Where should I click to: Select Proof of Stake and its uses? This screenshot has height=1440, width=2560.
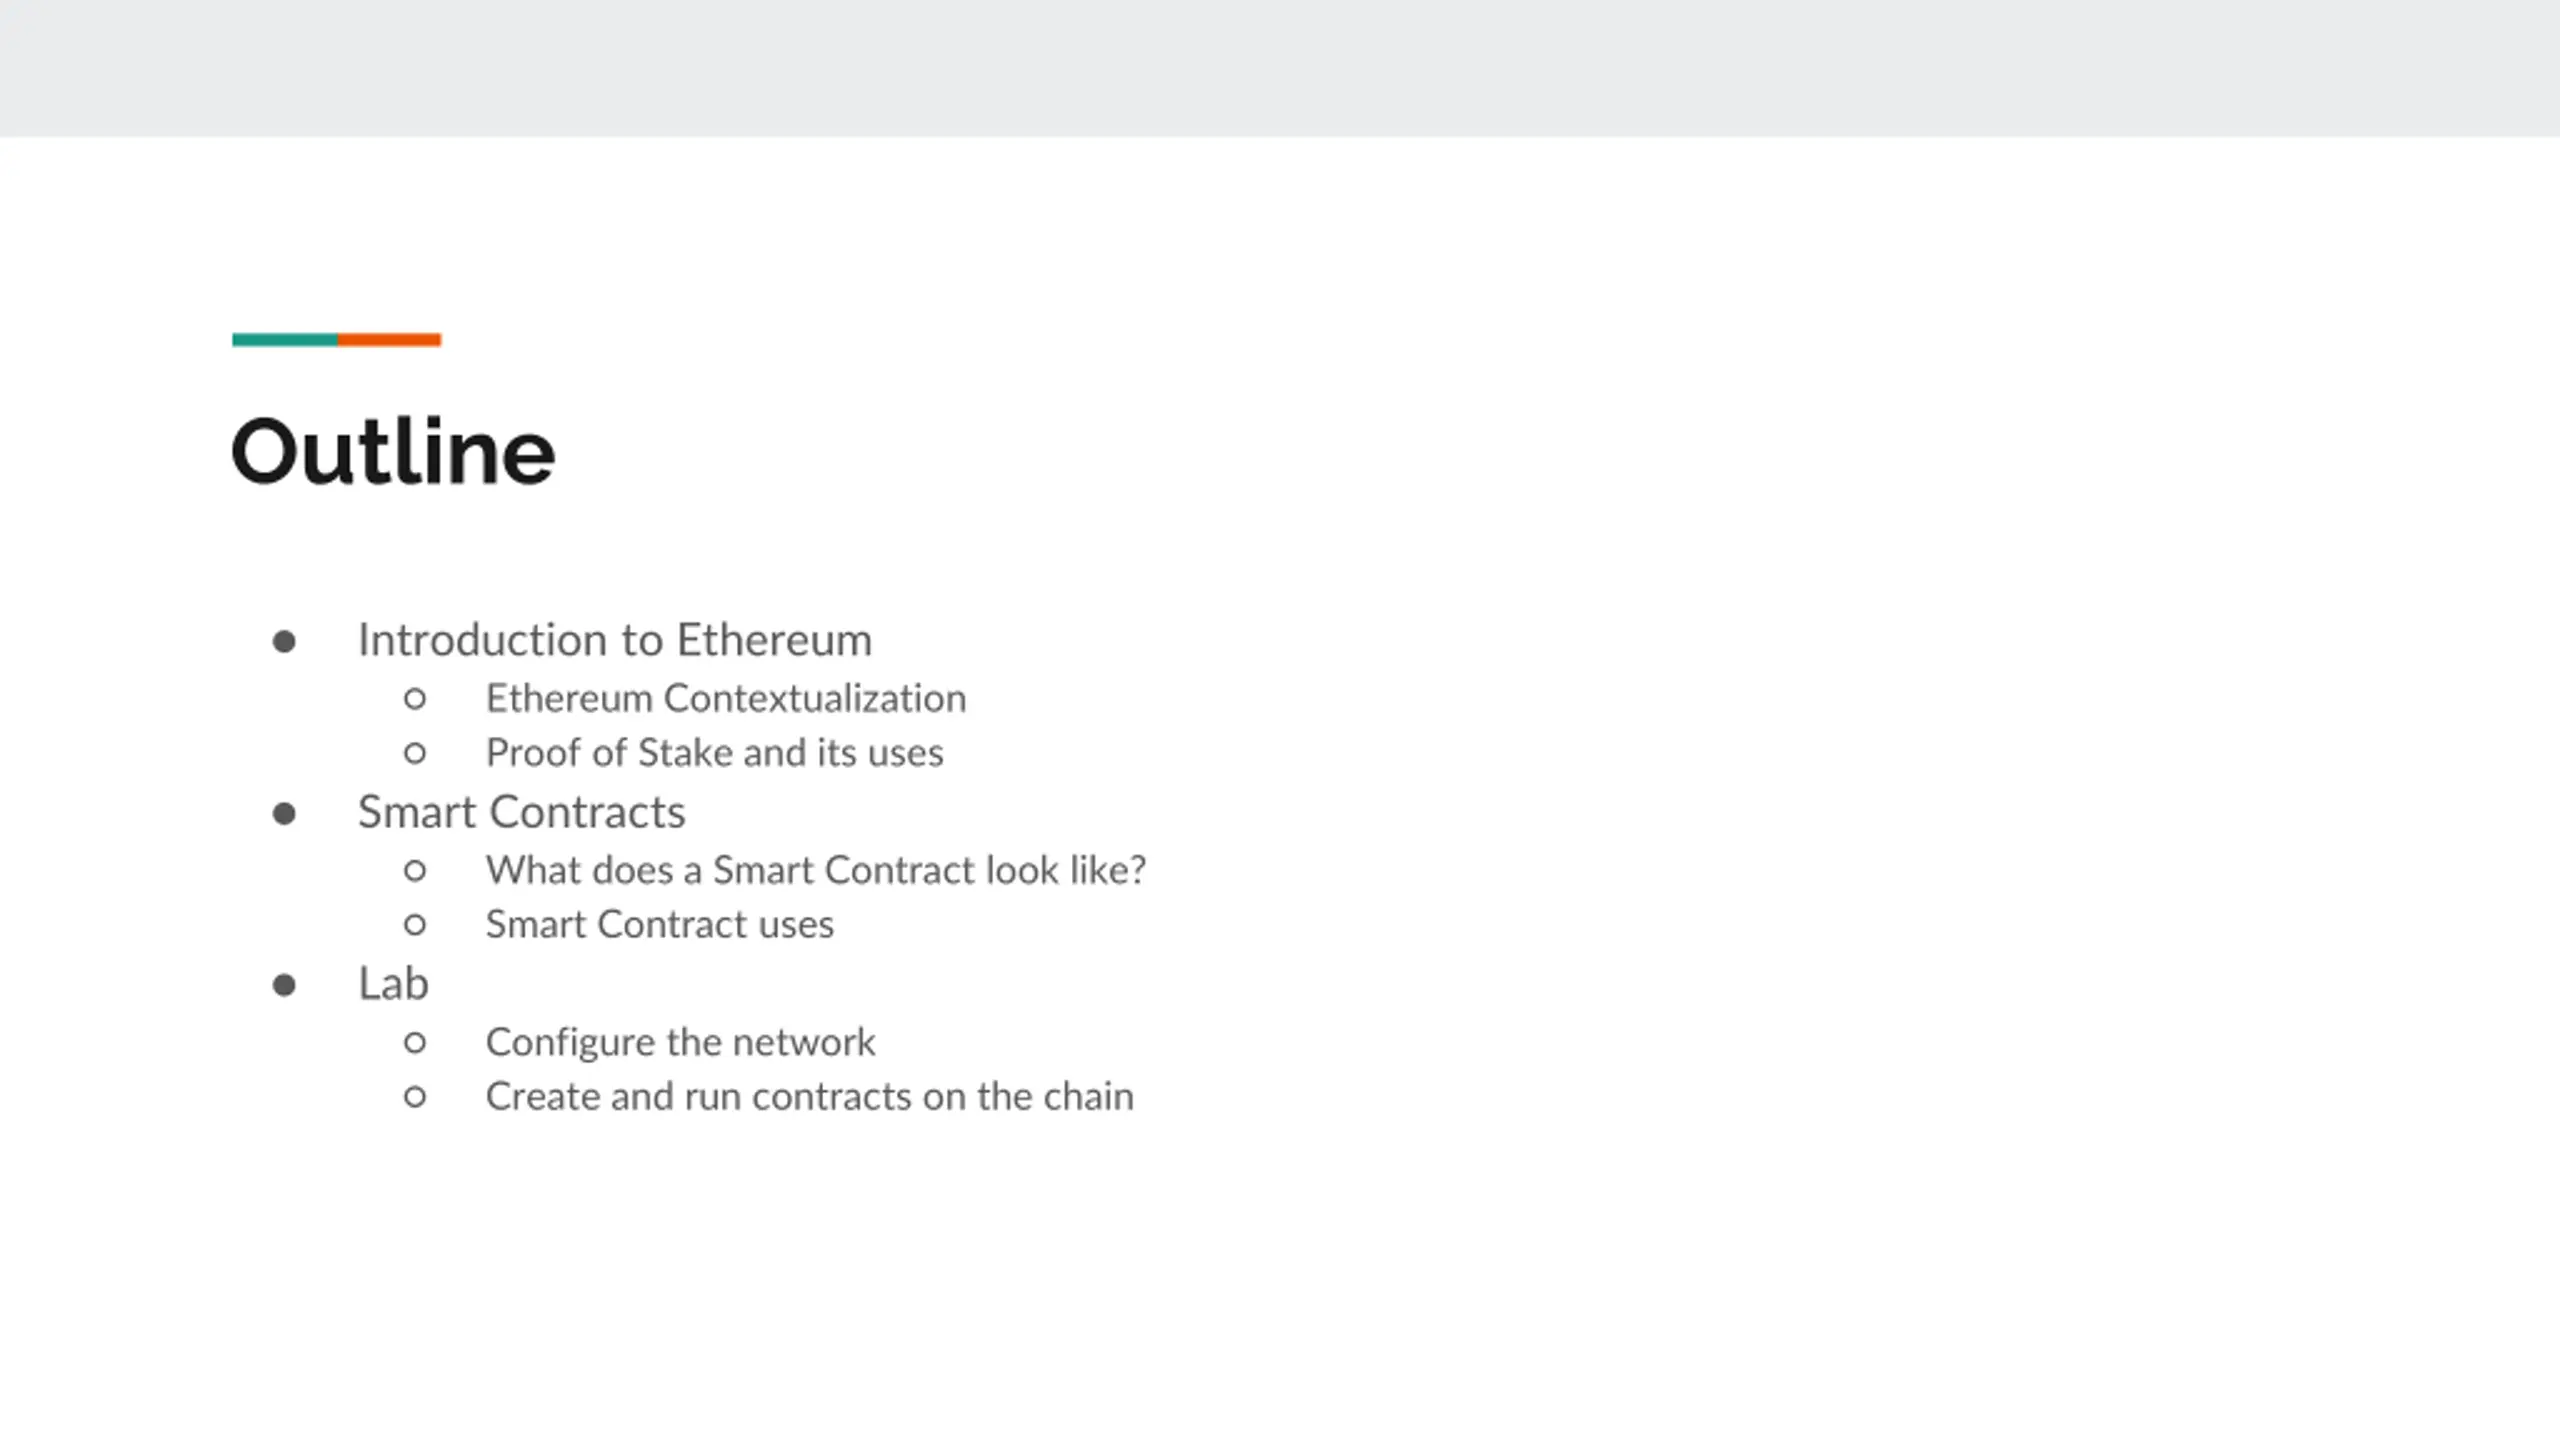(714, 752)
